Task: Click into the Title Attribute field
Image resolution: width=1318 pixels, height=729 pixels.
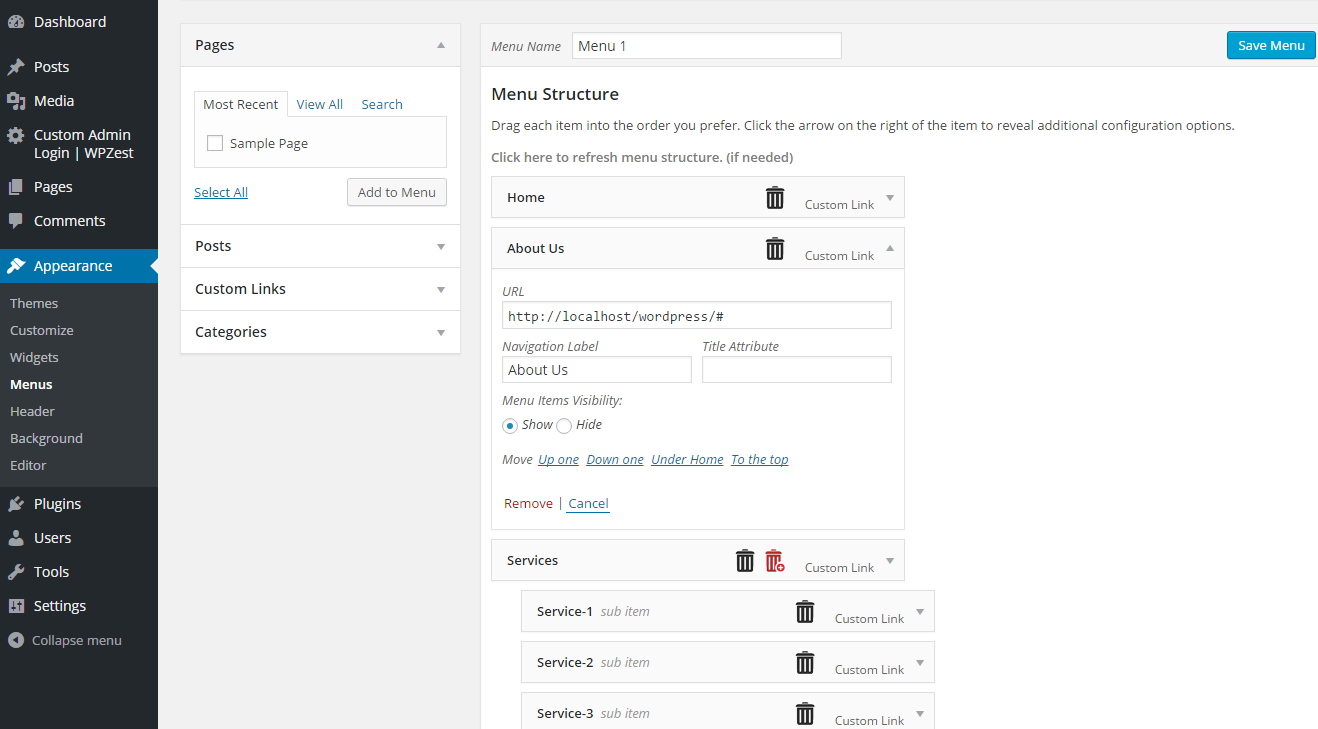Action: point(797,370)
